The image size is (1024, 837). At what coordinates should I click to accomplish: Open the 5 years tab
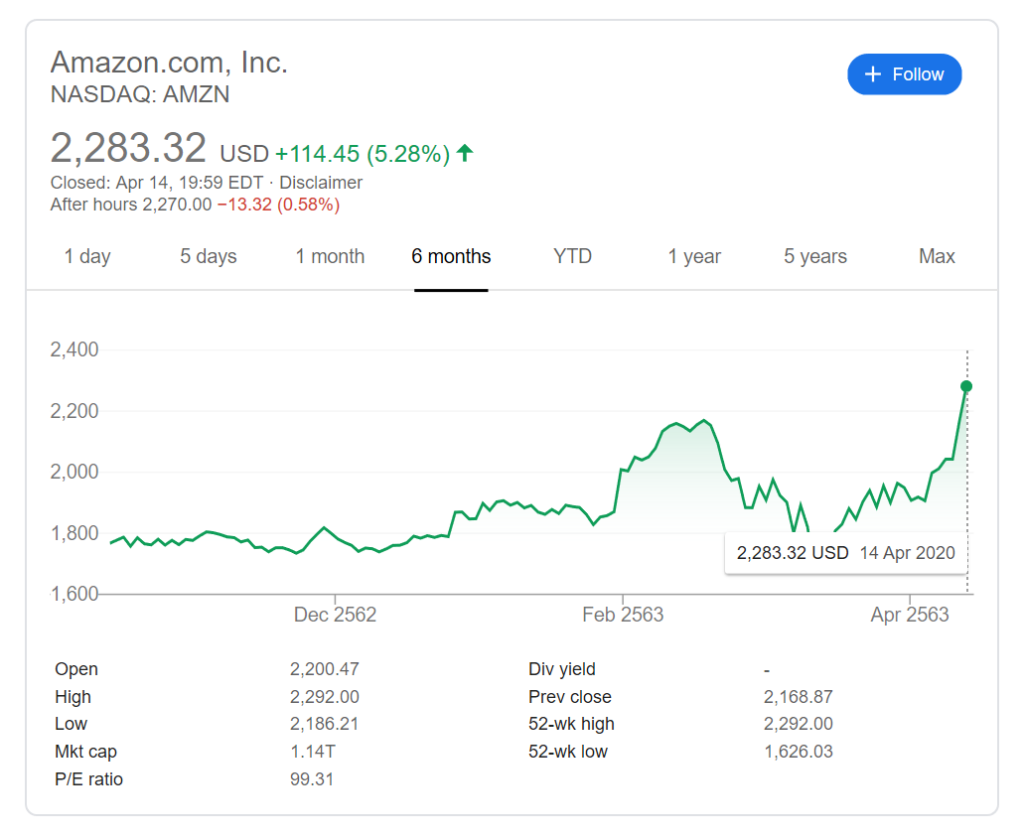[x=815, y=257]
